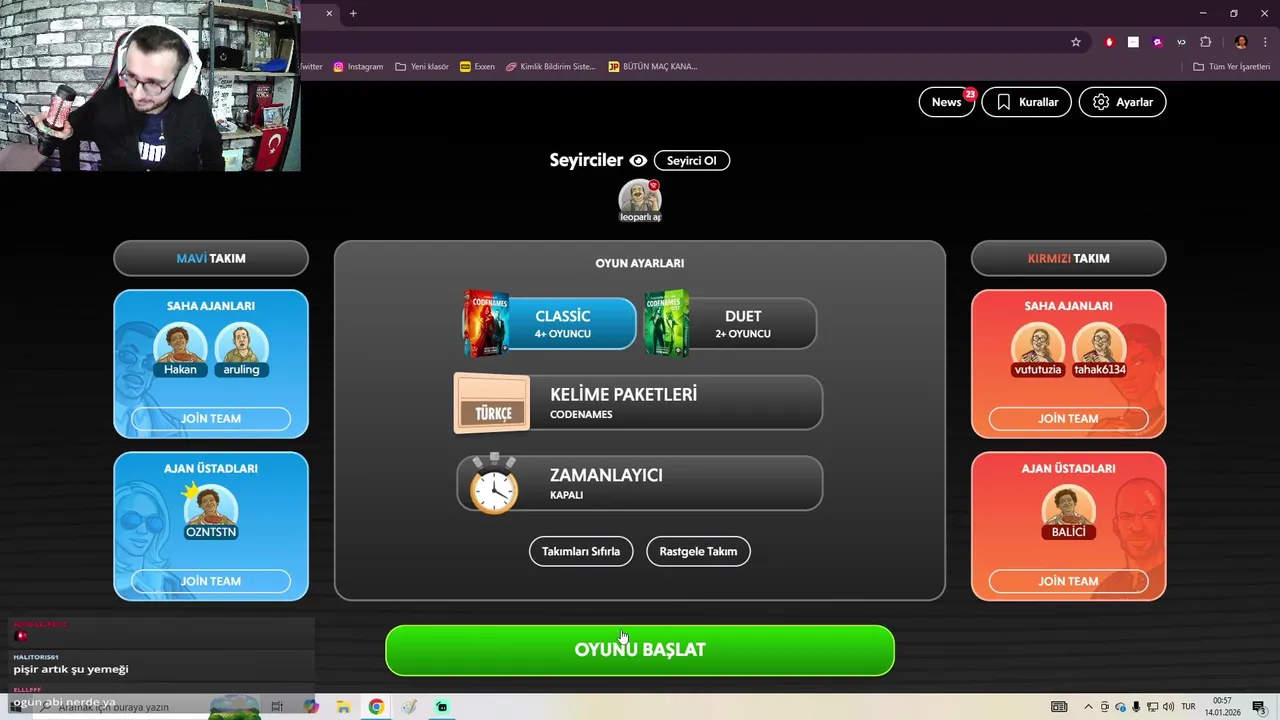This screenshot has width=1280, height=720.
Task: Join red team Ajan Üstadları
Action: 1068,581
